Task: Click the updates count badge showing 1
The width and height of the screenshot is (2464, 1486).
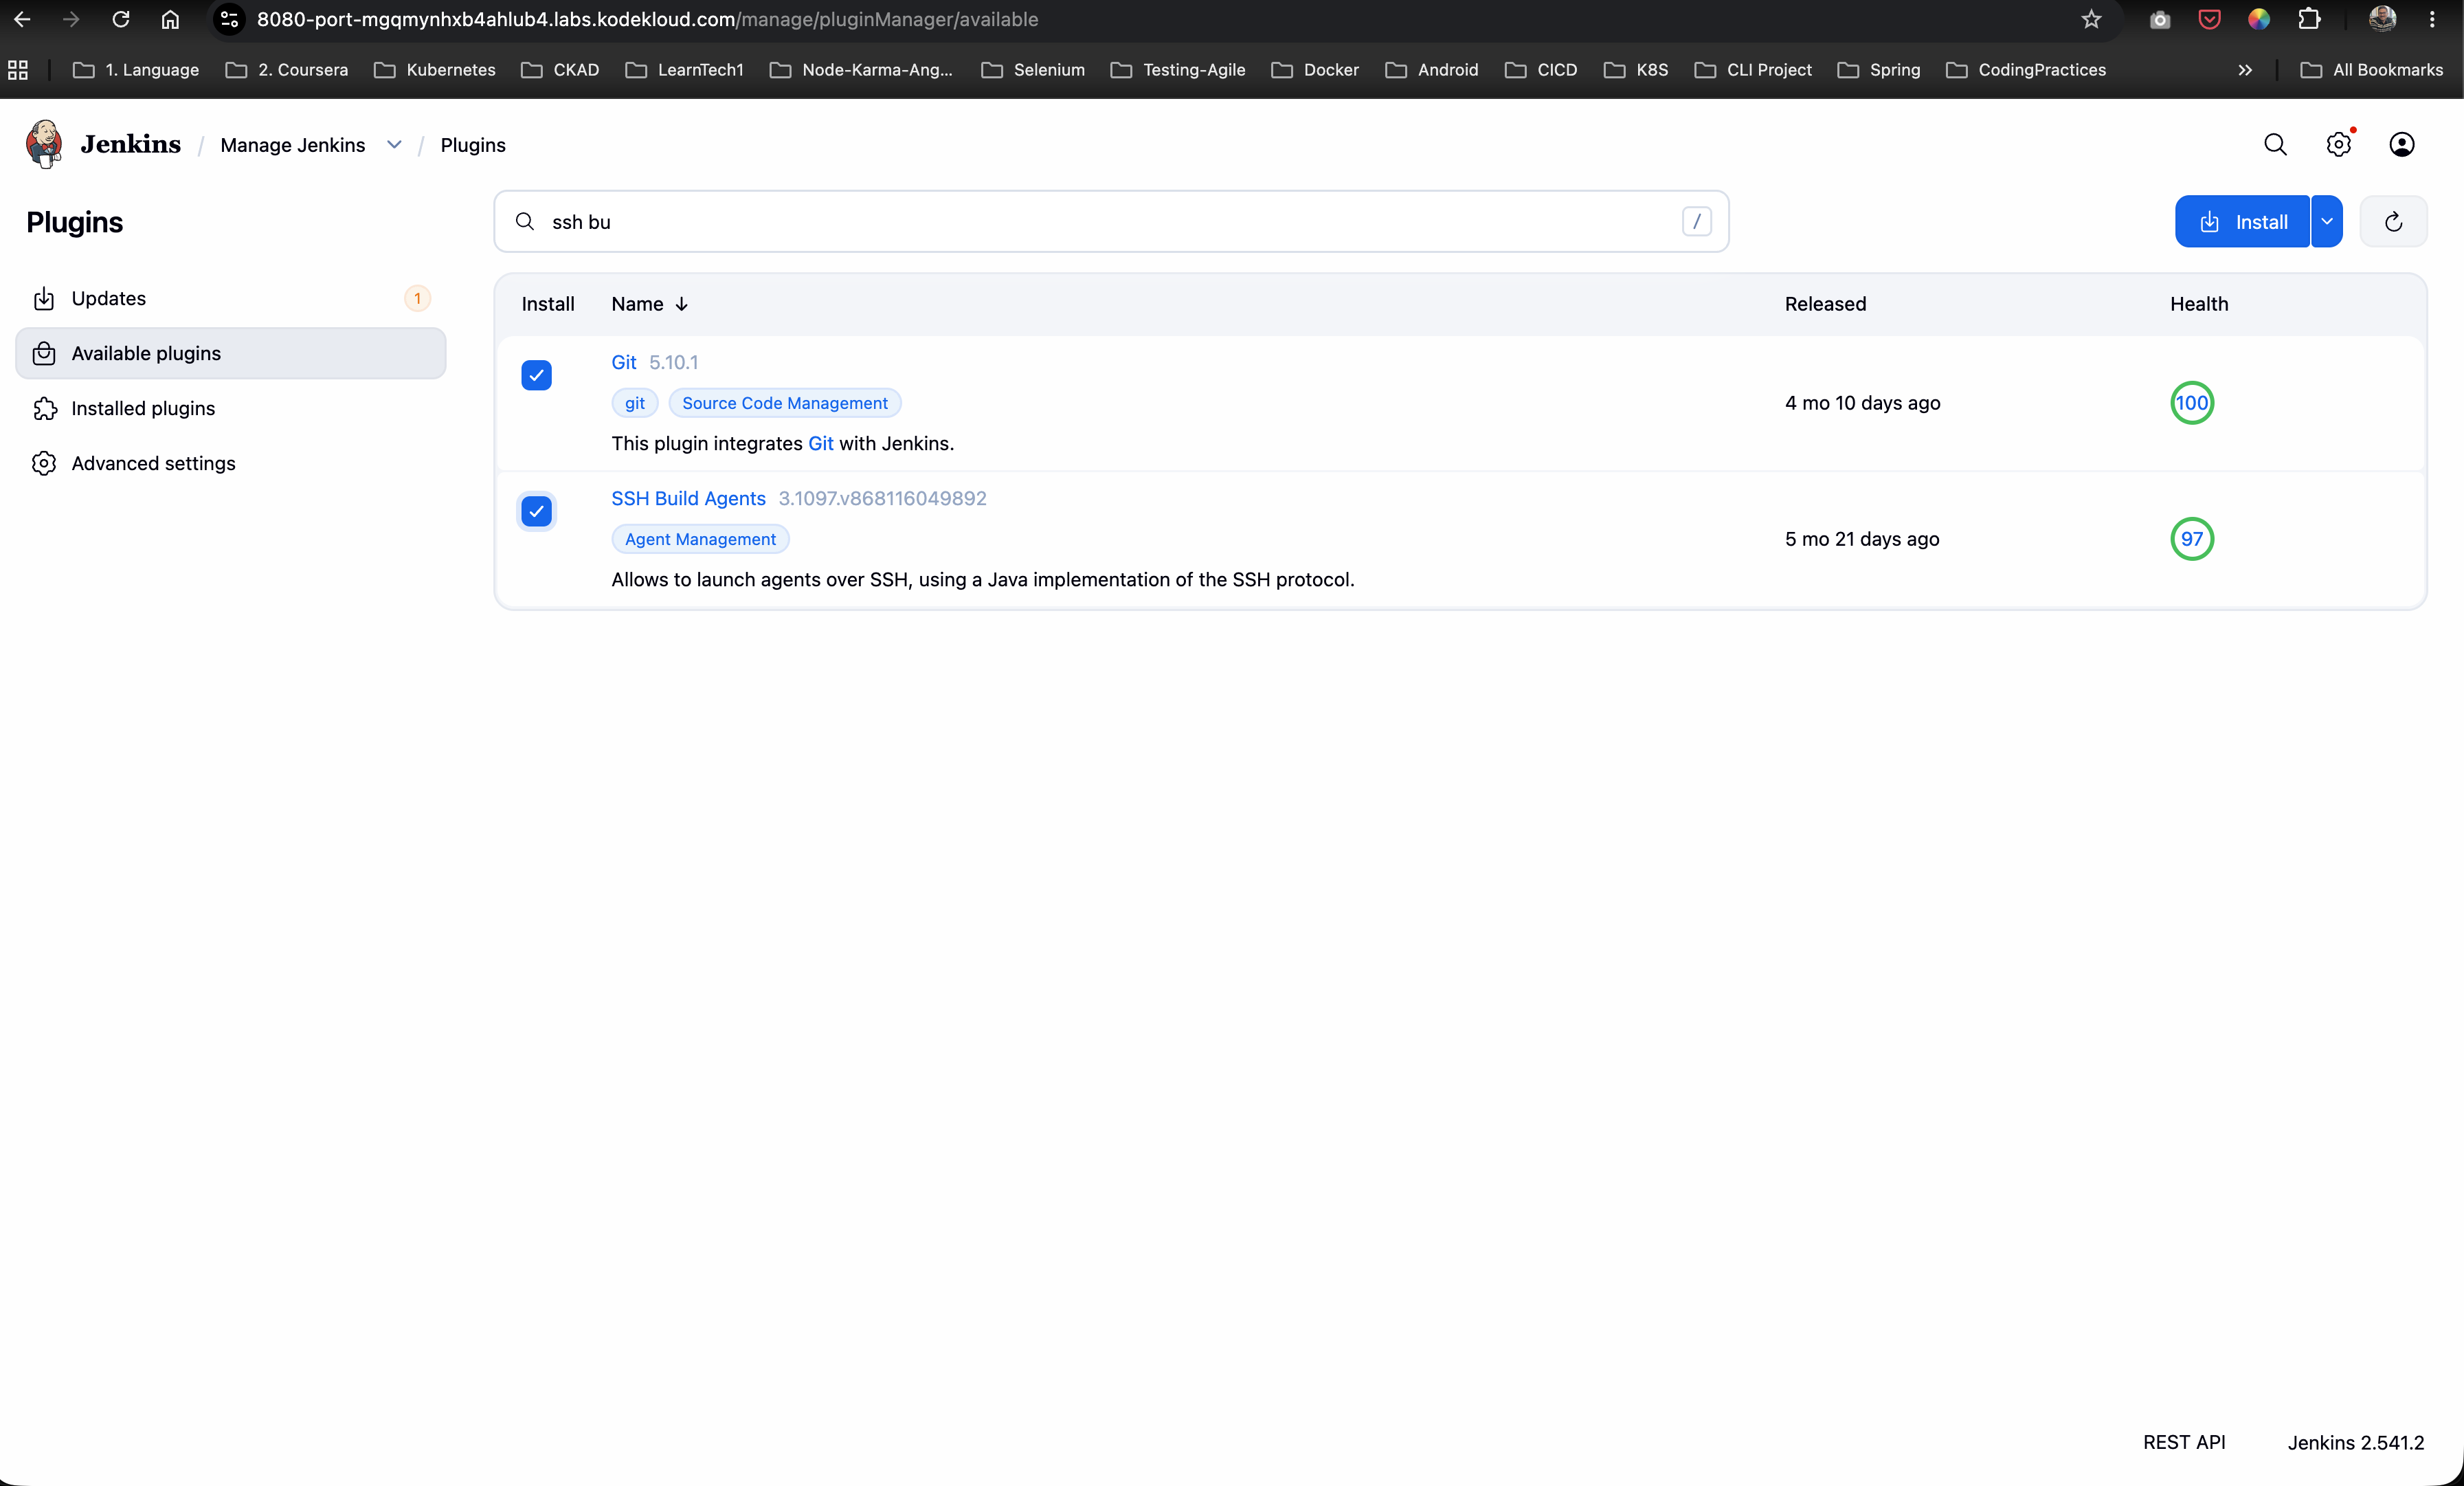Action: (418, 299)
